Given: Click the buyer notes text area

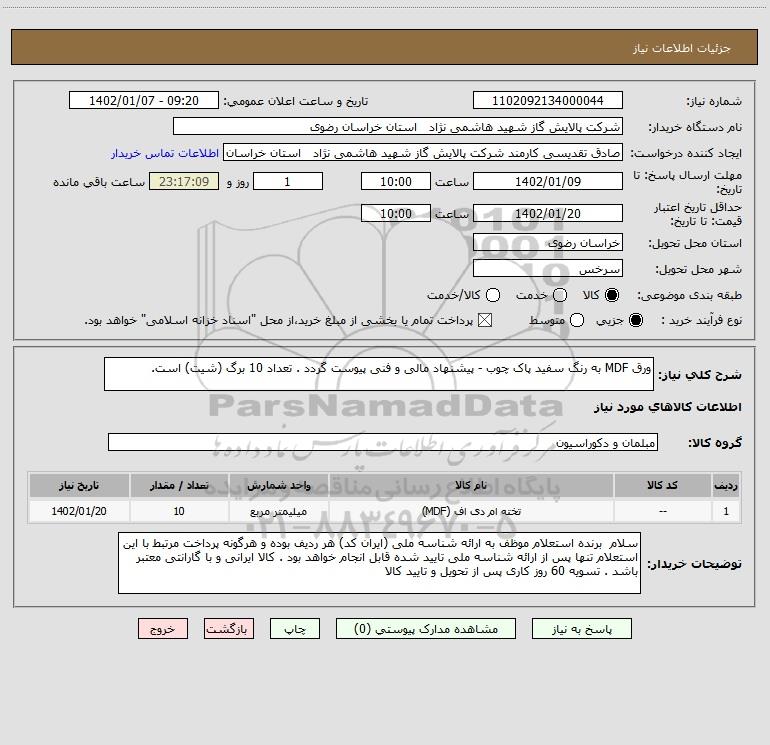Looking at the screenshot, I should click(x=379, y=563).
